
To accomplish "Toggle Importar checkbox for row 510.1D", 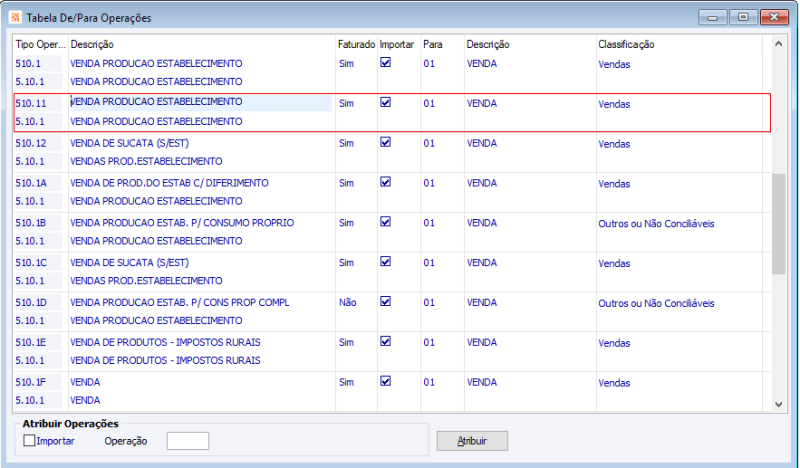I will [386, 301].
